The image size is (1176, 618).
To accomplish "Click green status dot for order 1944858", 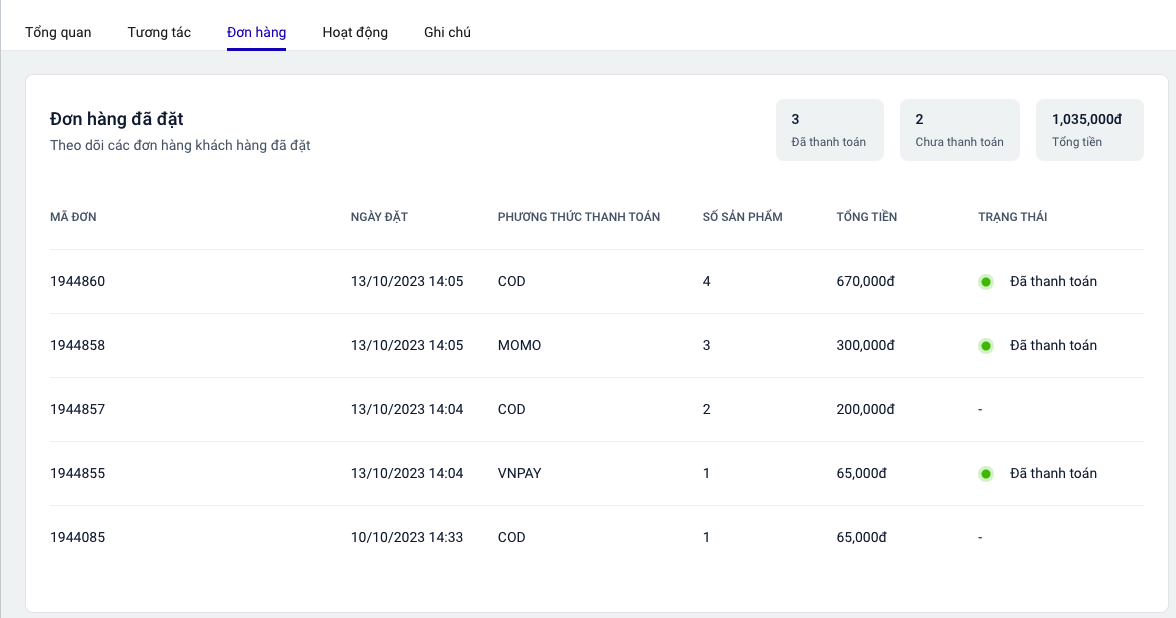I will pyautogui.click(x=986, y=346).
